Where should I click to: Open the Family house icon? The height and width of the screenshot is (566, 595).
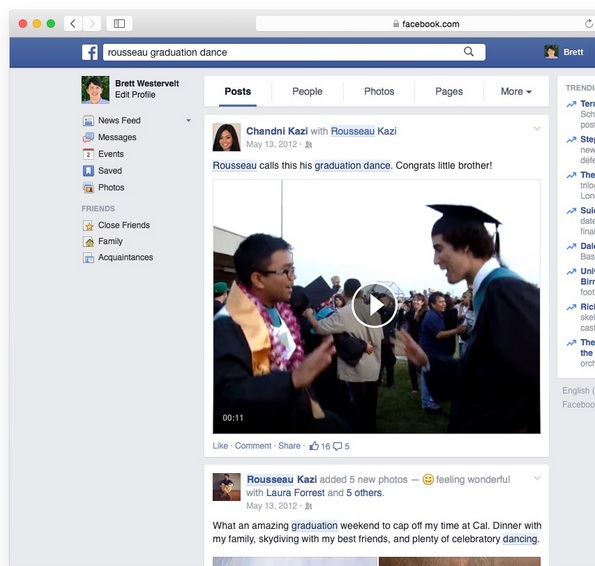click(x=88, y=242)
